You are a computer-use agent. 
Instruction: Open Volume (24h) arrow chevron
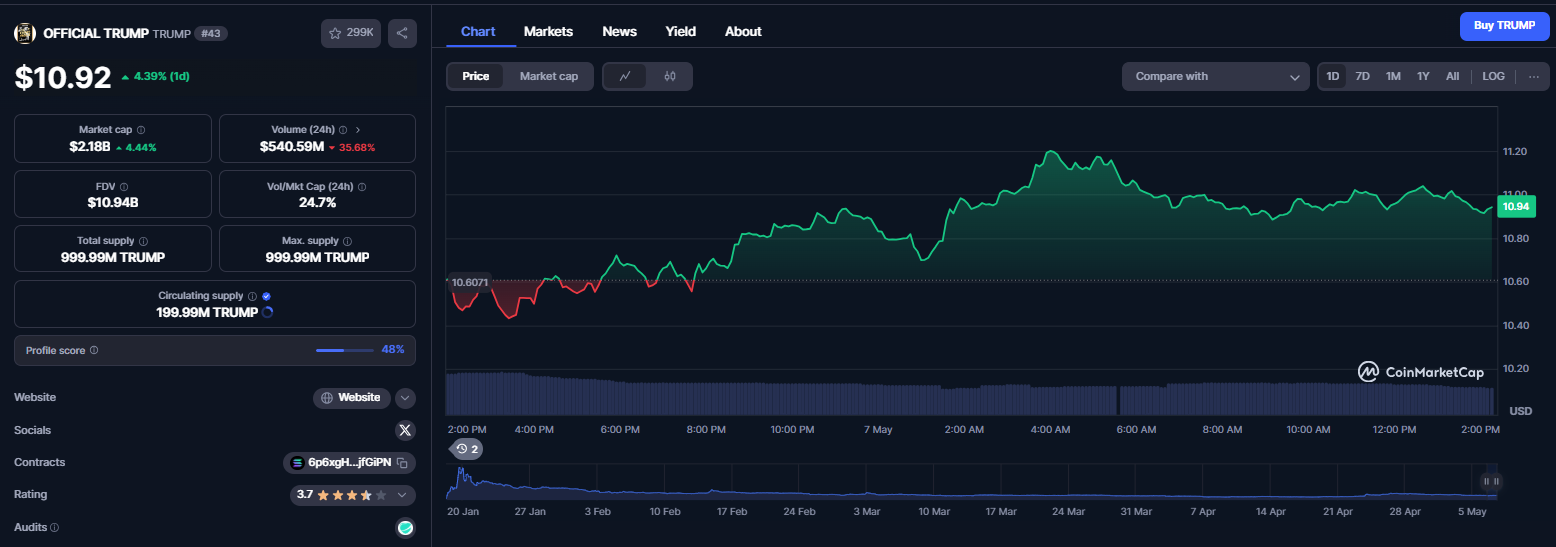point(358,130)
